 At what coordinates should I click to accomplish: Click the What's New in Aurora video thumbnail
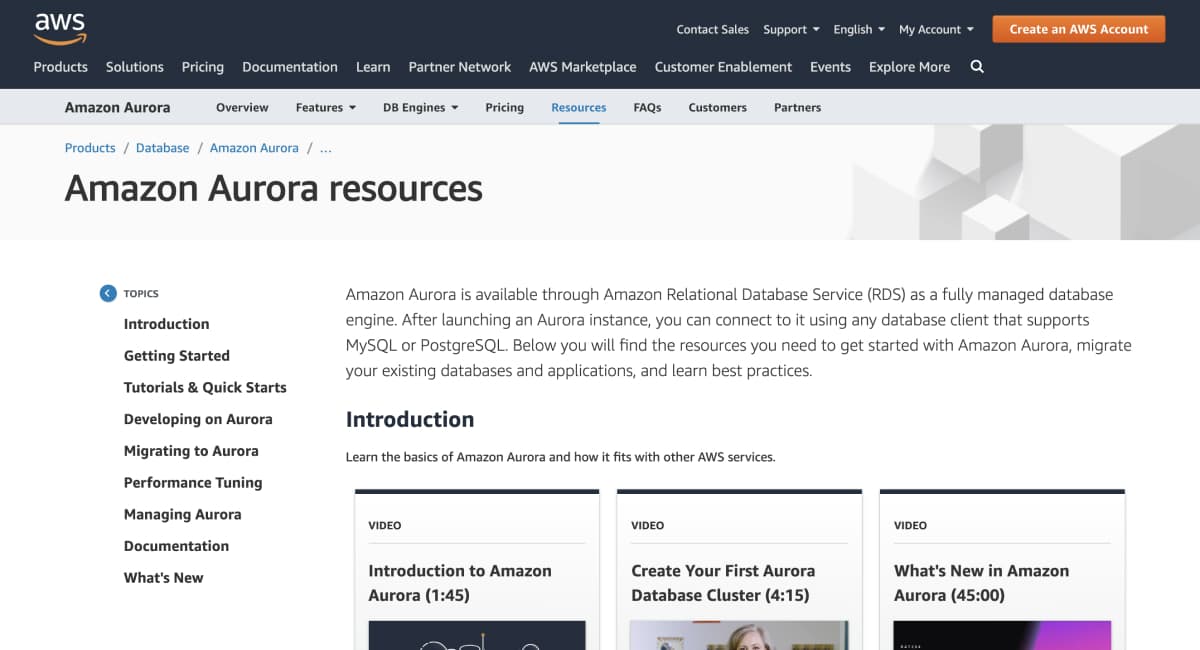point(1002,635)
